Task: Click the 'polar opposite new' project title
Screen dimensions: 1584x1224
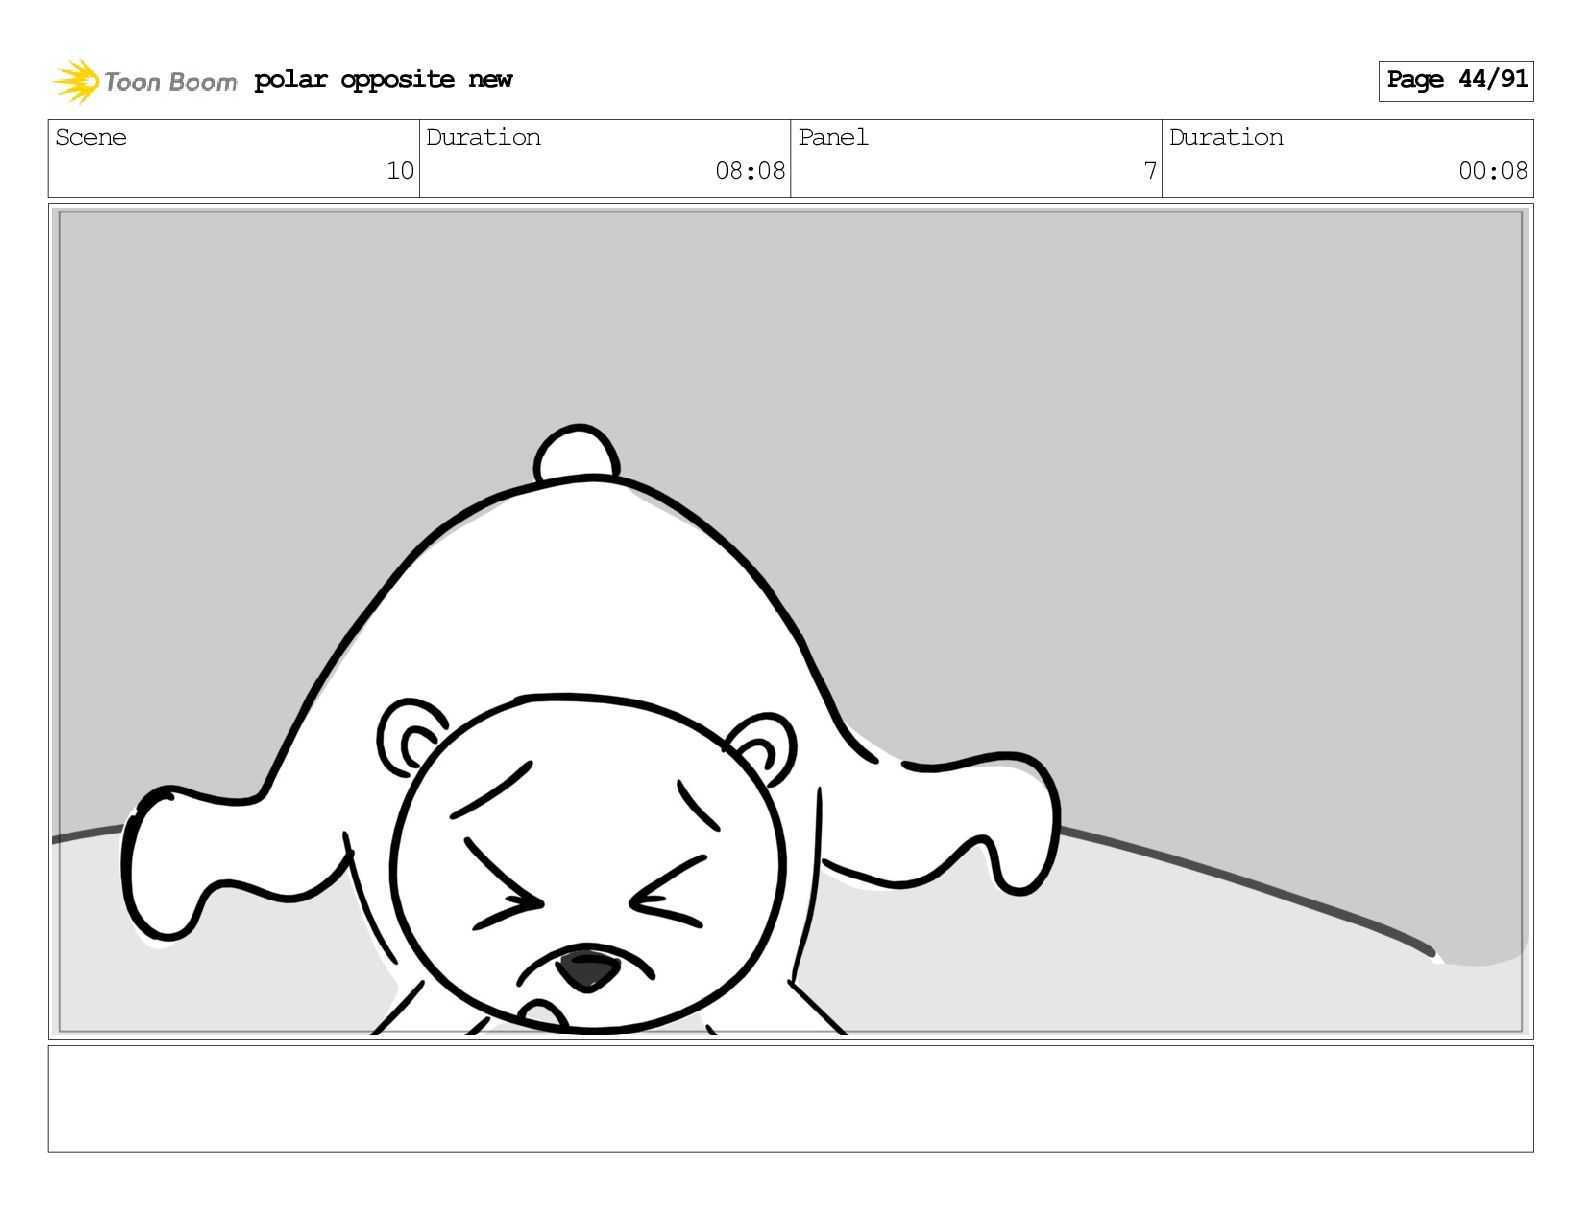Action: tap(383, 80)
